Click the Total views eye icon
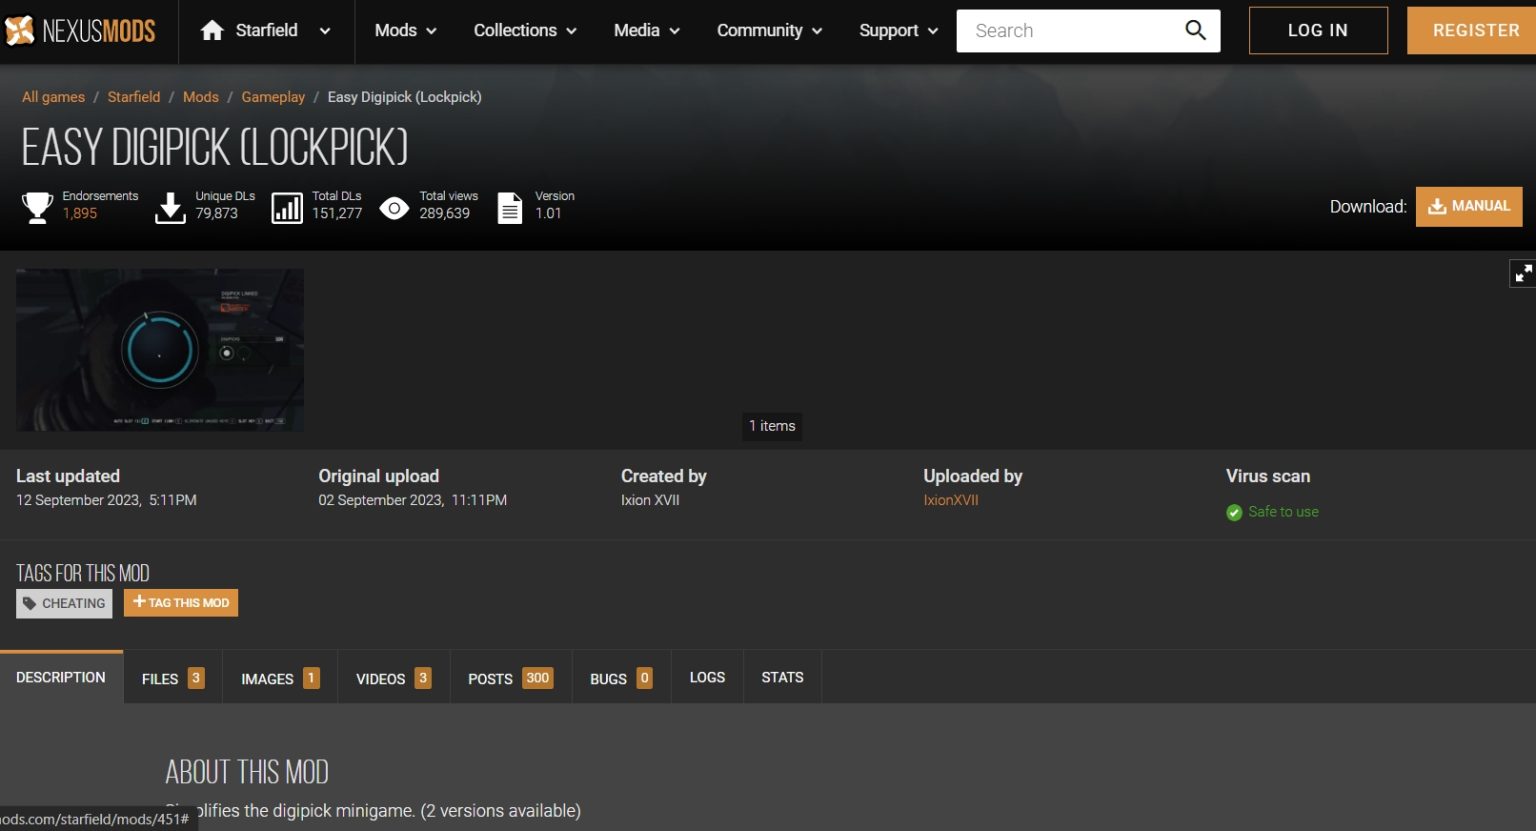Image resolution: width=1536 pixels, height=831 pixels. (395, 206)
